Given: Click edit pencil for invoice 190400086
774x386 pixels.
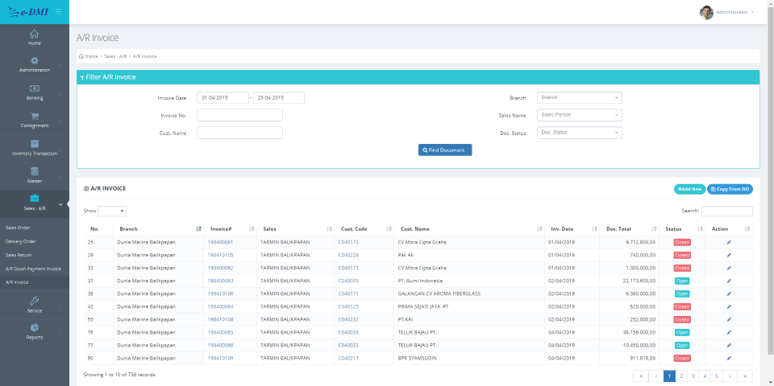Looking at the screenshot, I should tap(729, 345).
